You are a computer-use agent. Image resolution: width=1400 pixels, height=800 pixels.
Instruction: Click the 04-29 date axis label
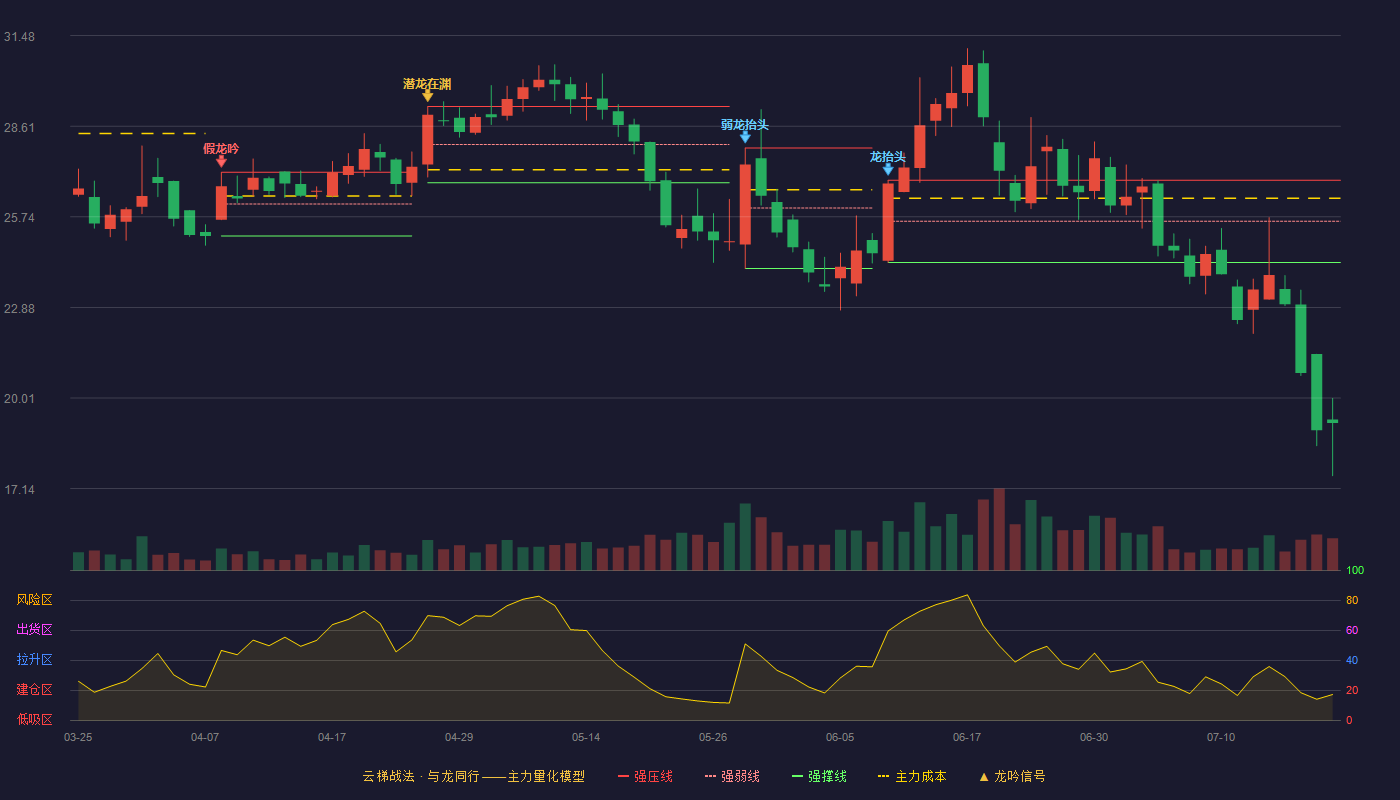[459, 737]
